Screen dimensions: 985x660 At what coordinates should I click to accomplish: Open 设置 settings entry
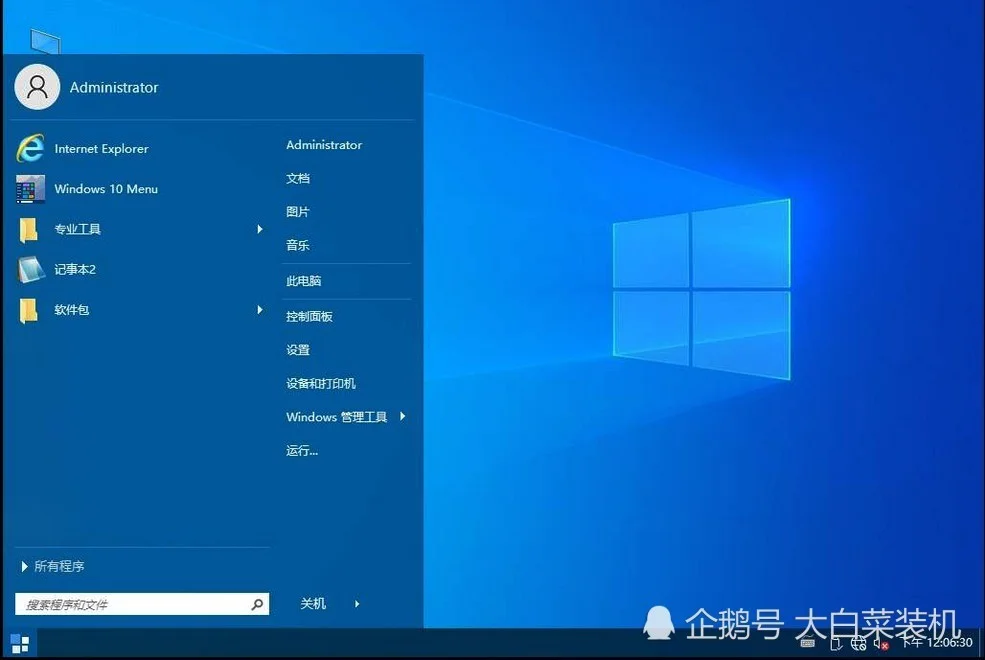pos(298,350)
